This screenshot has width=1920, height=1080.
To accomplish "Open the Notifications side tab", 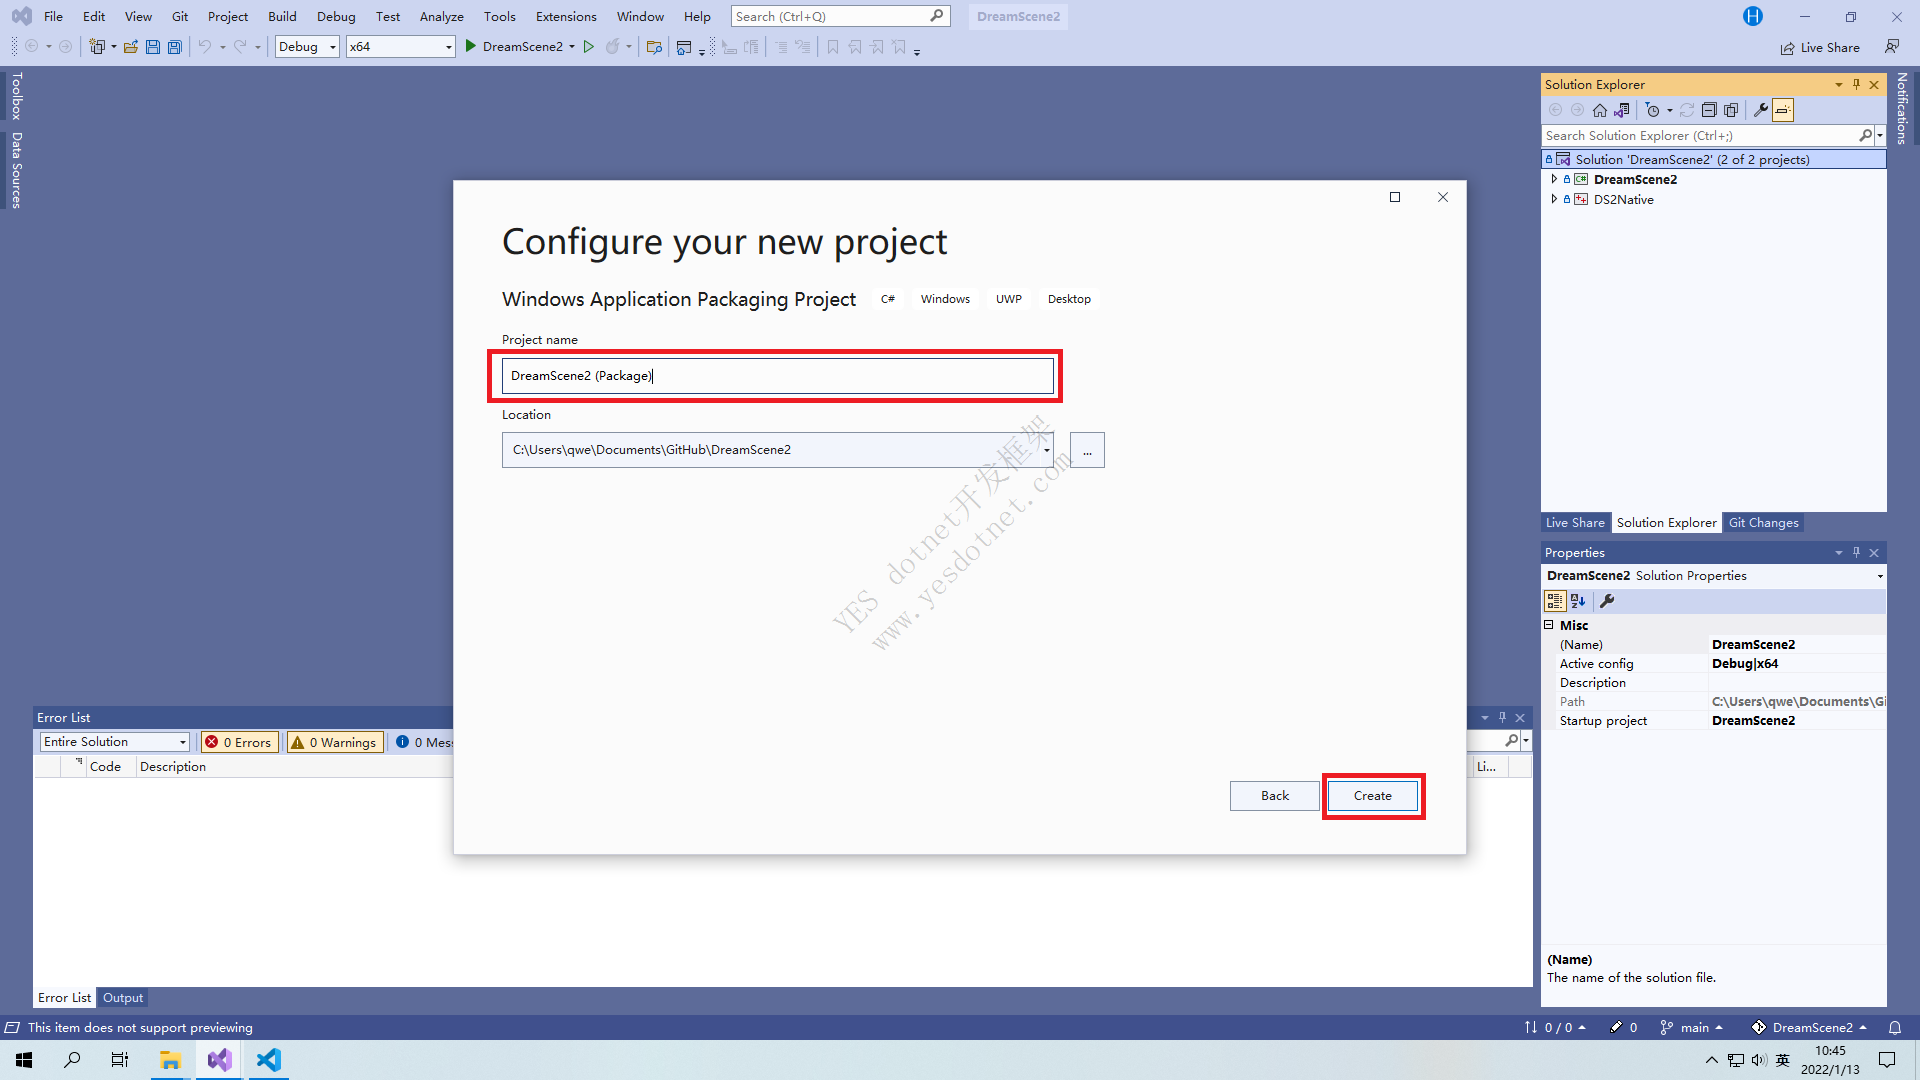I will click(1902, 108).
